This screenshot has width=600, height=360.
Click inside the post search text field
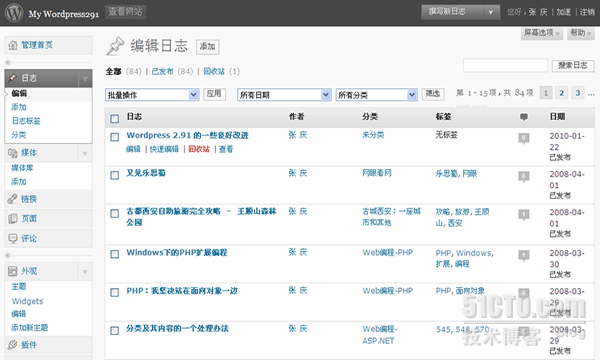pyautogui.click(x=505, y=65)
